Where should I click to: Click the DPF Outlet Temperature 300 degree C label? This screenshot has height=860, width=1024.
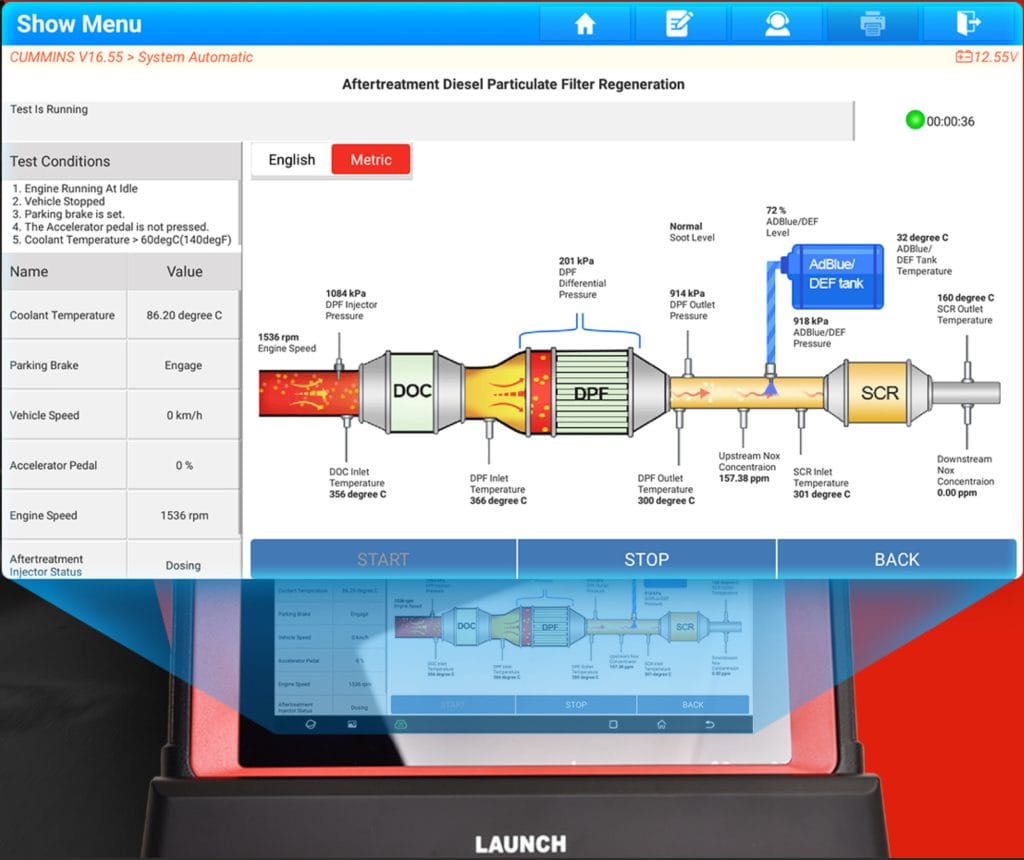665,489
